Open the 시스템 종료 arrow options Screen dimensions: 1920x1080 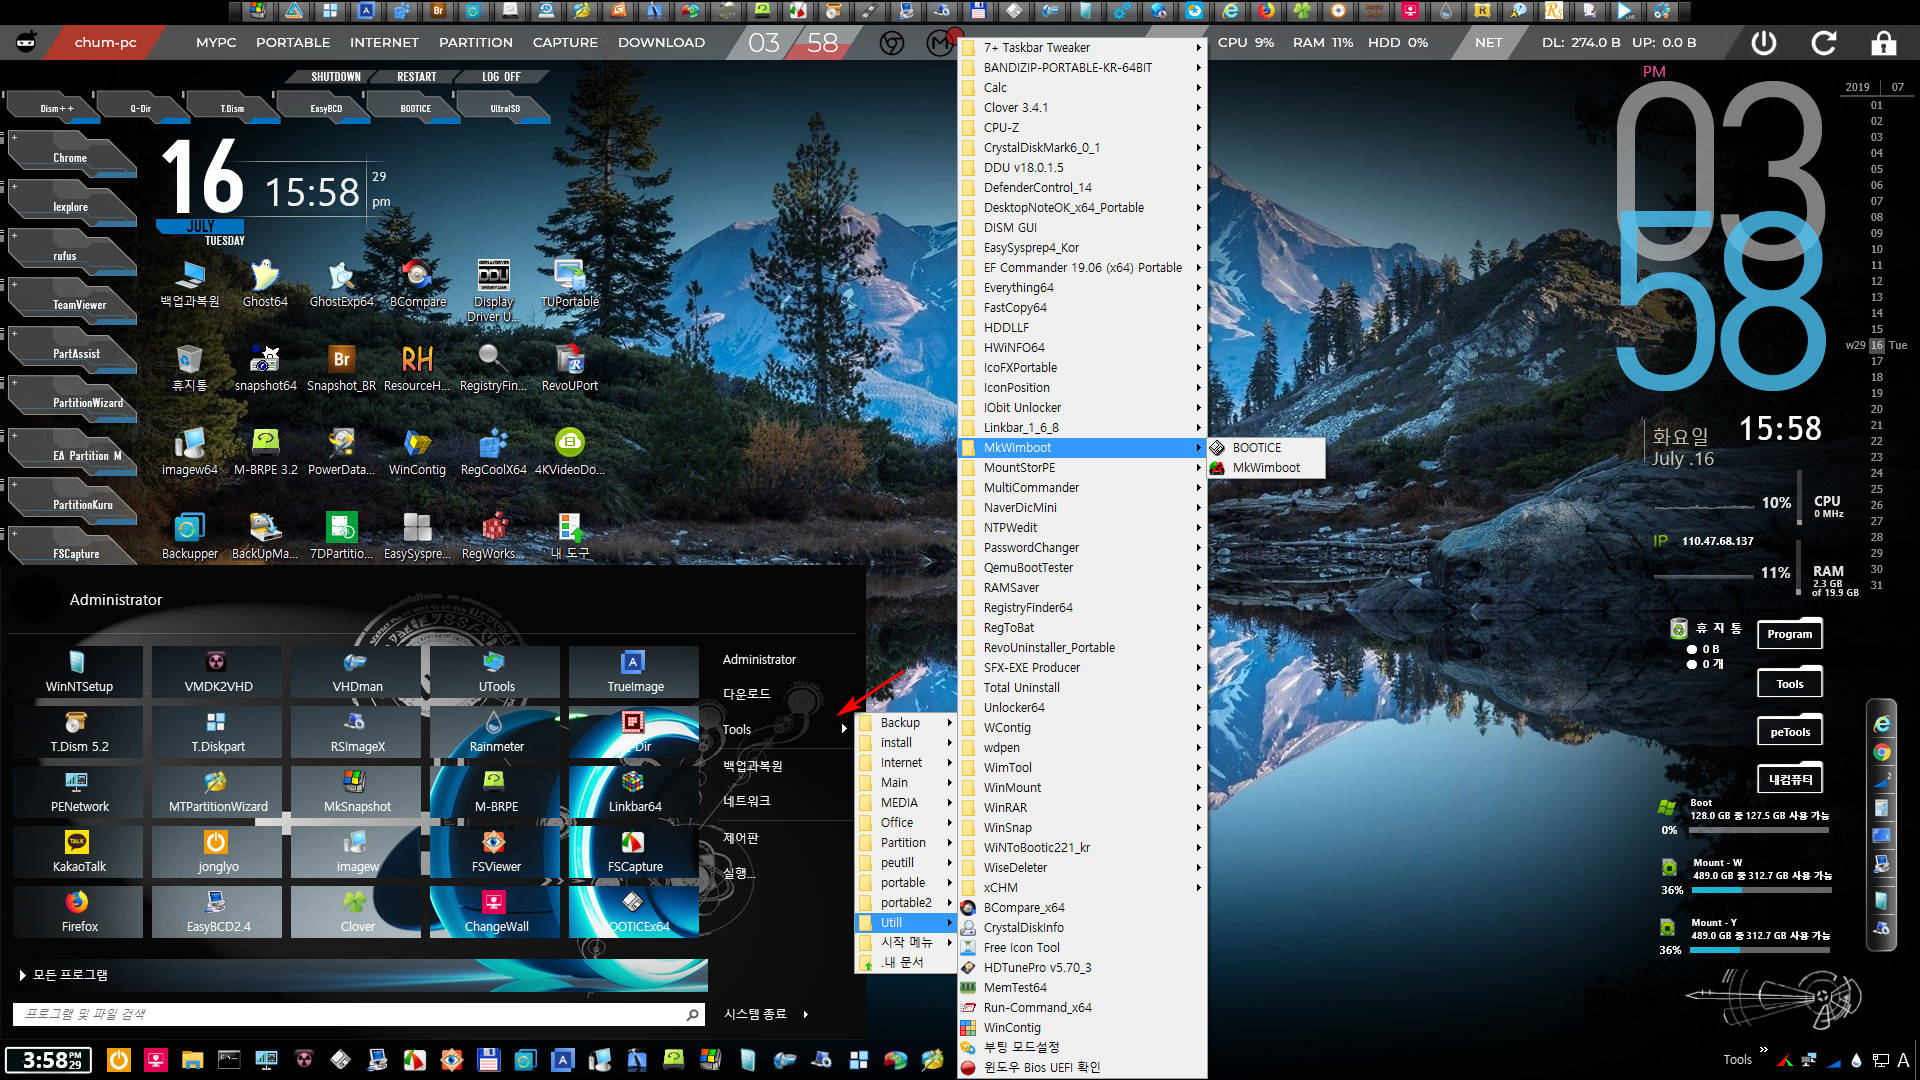point(805,1014)
